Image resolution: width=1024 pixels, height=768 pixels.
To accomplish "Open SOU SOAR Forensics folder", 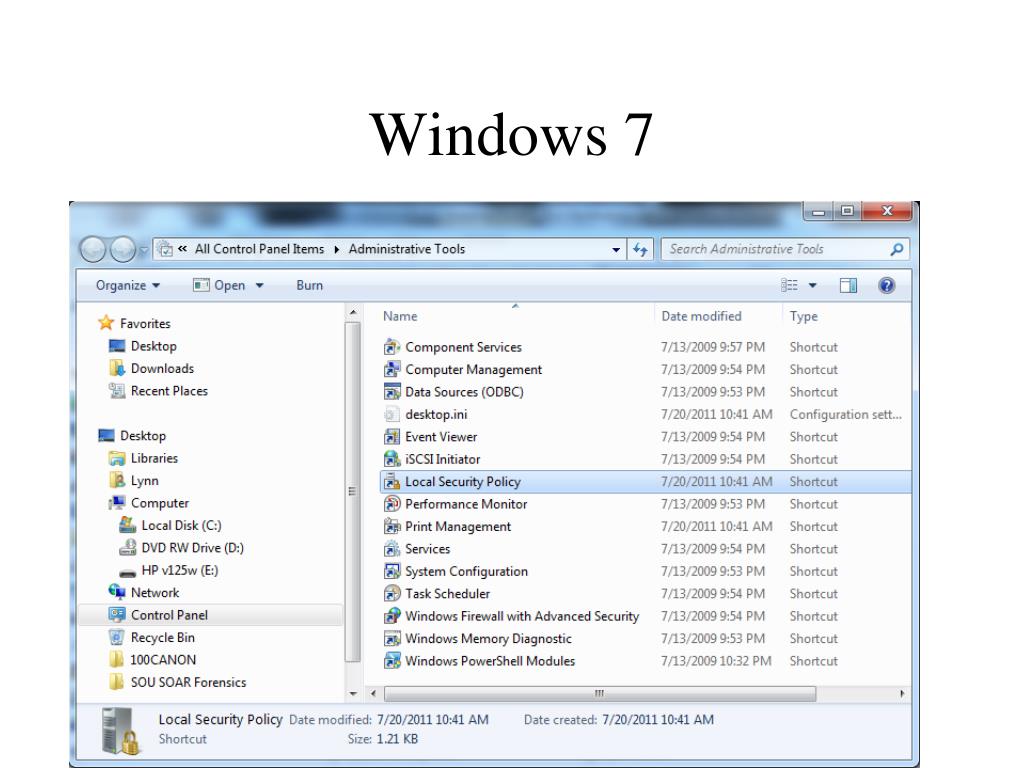I will coord(188,682).
